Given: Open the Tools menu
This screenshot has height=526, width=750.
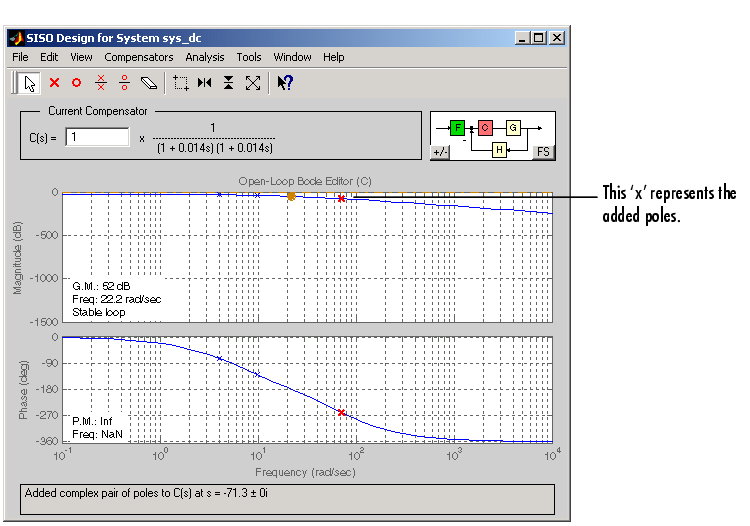Looking at the screenshot, I should pos(249,57).
